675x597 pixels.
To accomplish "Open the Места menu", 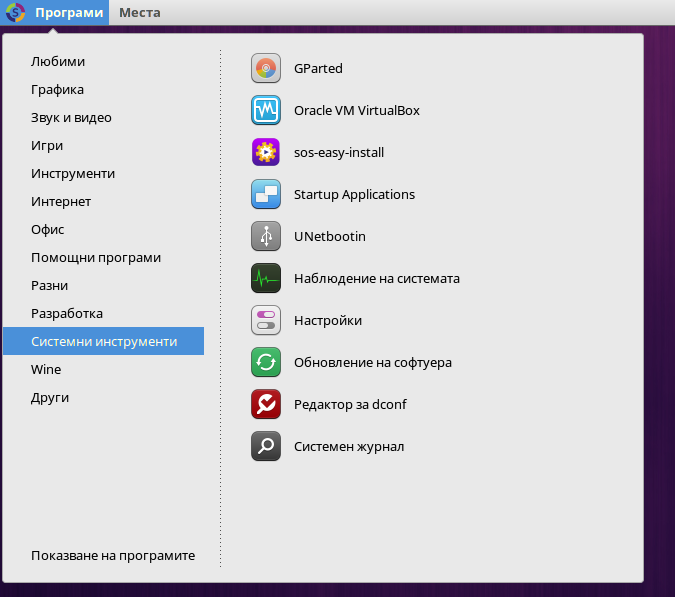I will point(139,12).
